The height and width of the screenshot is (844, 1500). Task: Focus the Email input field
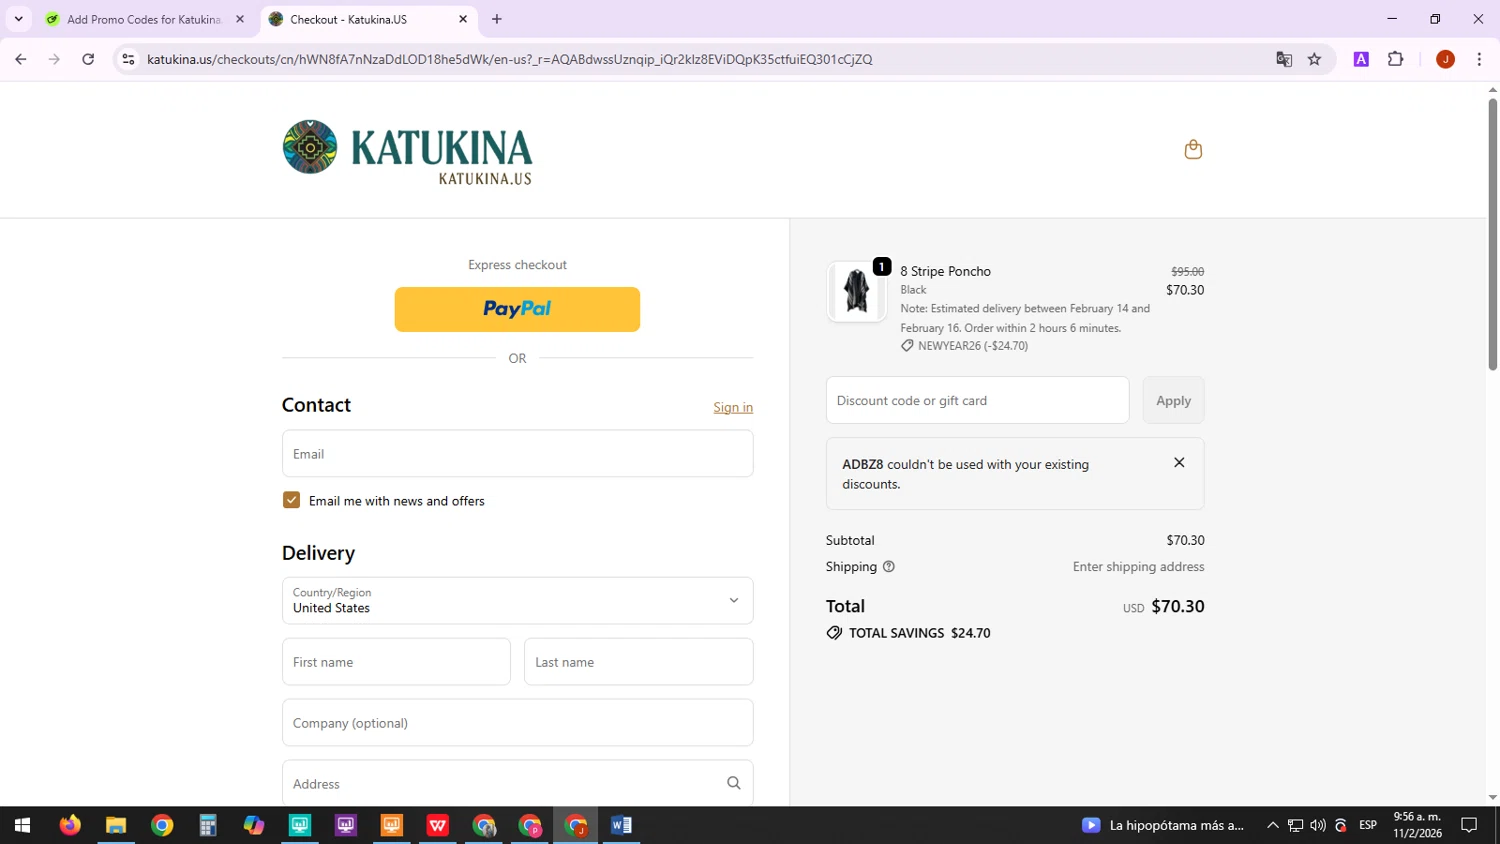[x=518, y=453]
